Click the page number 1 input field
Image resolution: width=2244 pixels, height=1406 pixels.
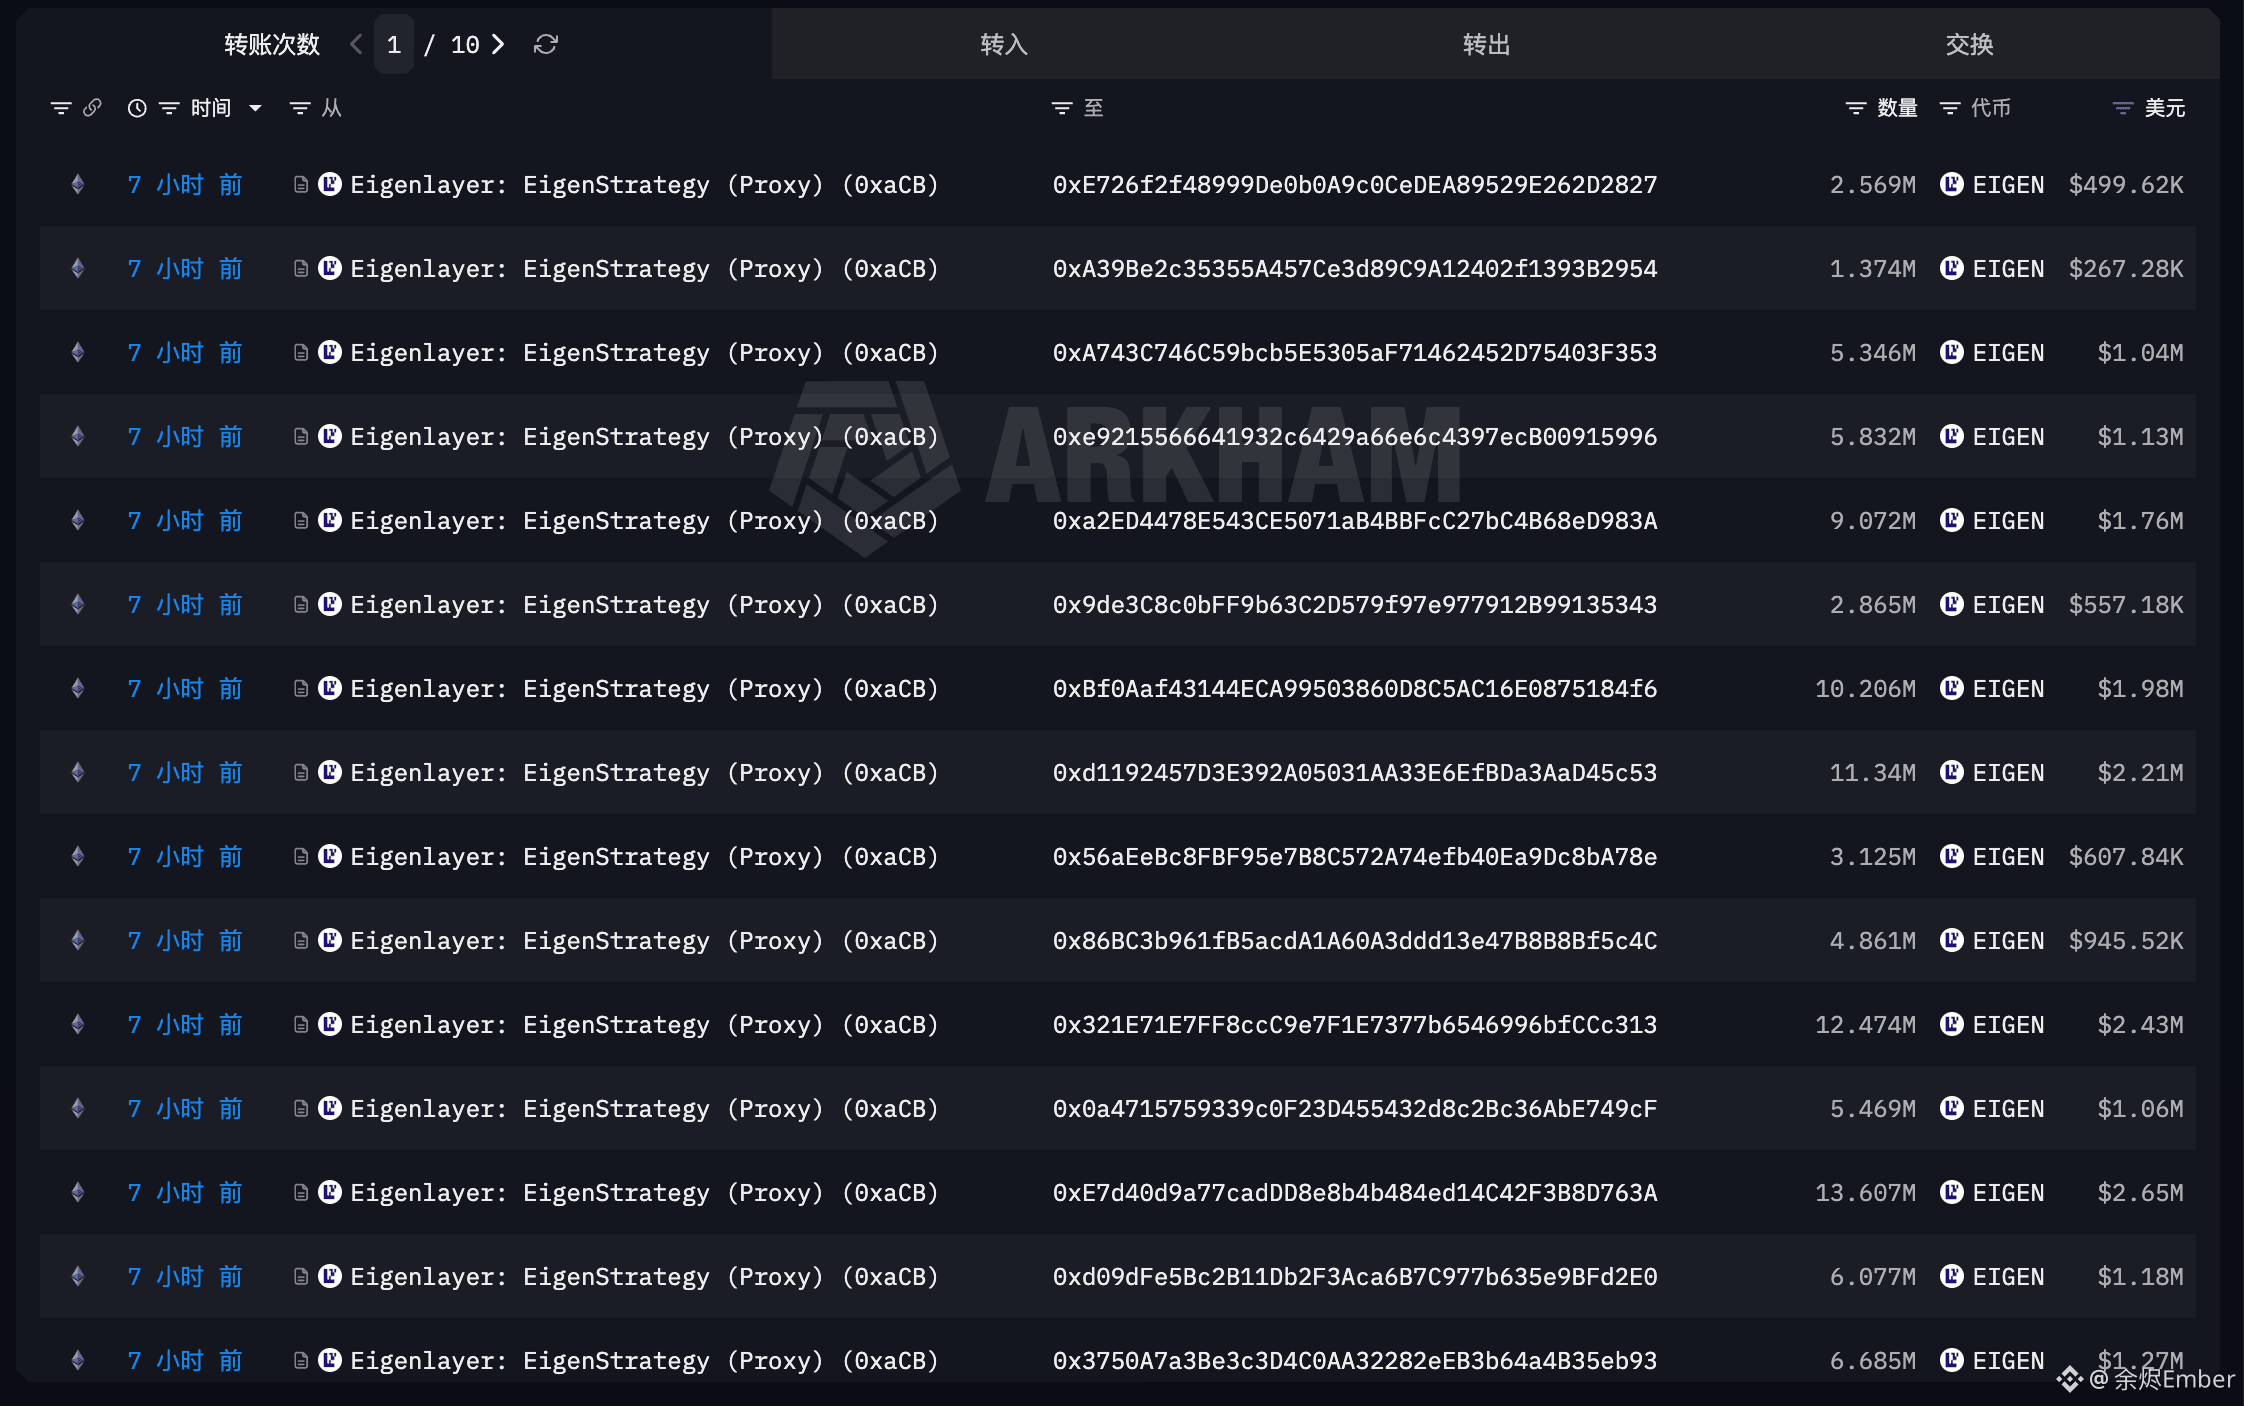pyautogui.click(x=394, y=44)
